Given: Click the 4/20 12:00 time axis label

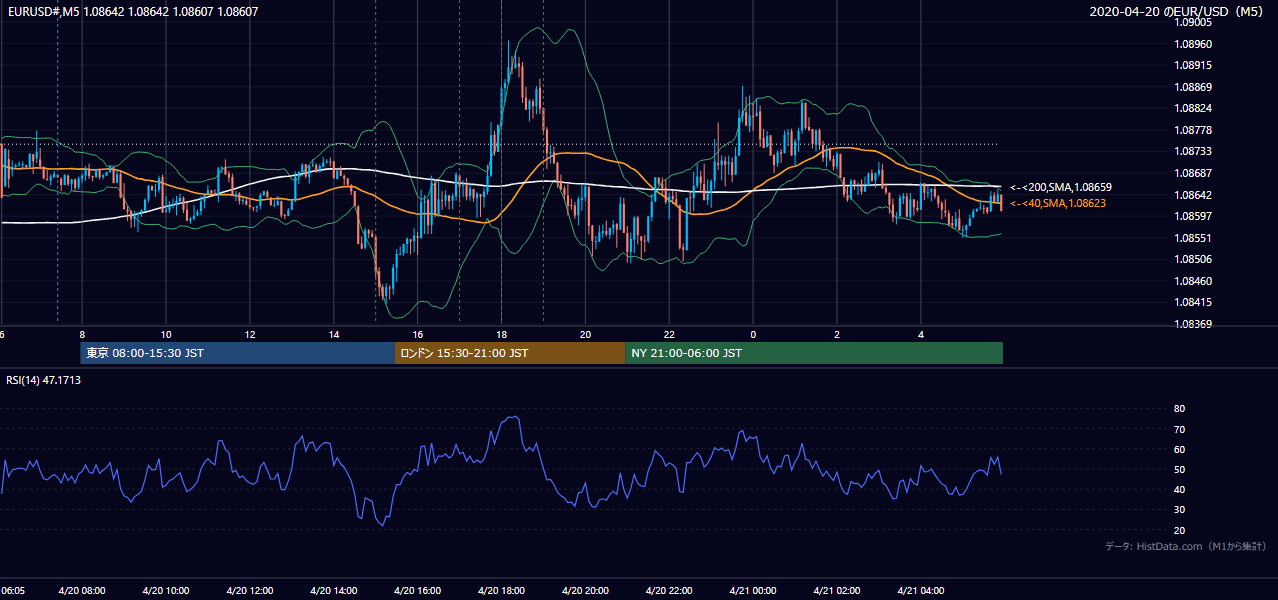Looking at the screenshot, I should point(249,591).
